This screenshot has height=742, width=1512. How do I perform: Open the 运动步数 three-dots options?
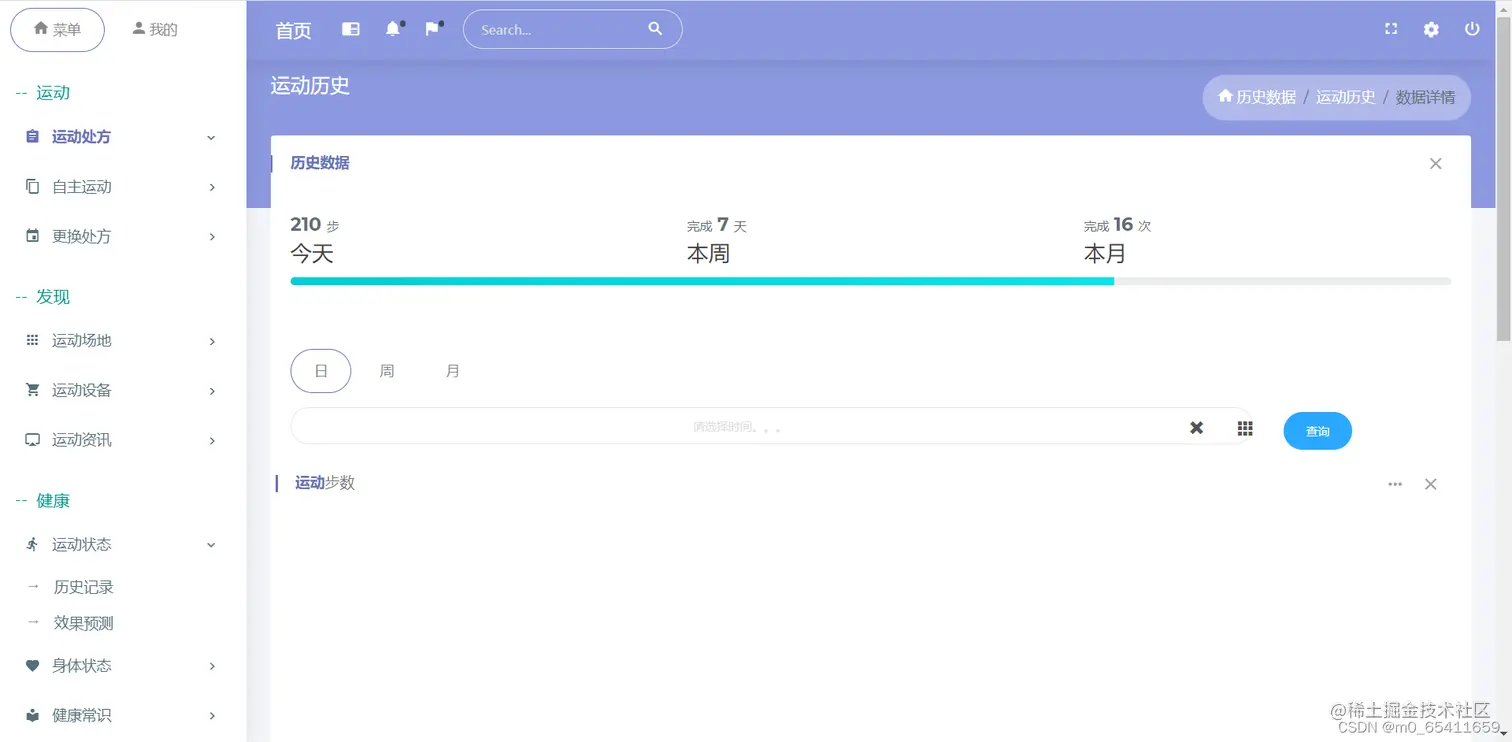point(1395,484)
